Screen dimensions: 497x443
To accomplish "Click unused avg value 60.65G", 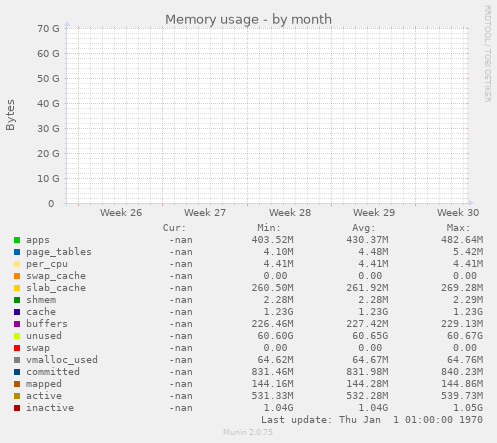I will point(370,336).
